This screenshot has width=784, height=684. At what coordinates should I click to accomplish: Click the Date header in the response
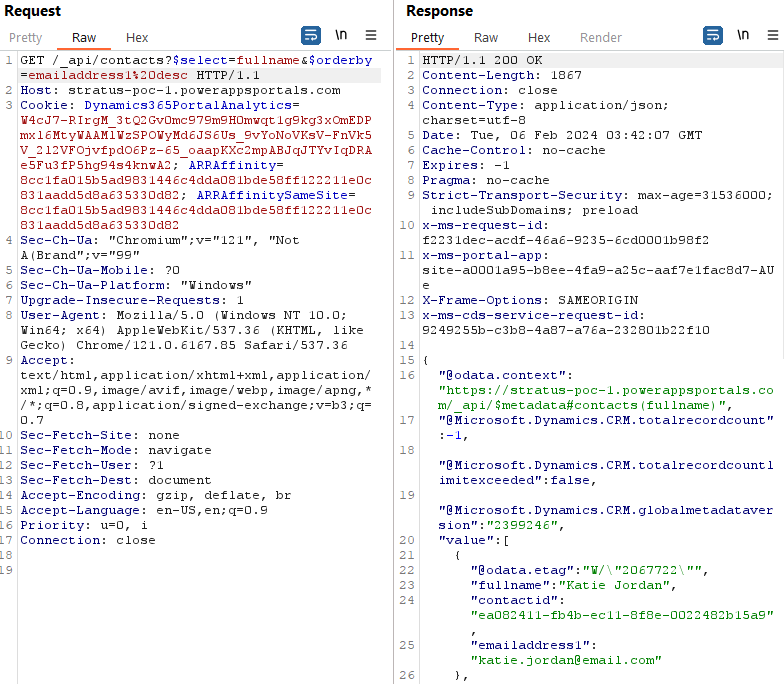(562, 136)
